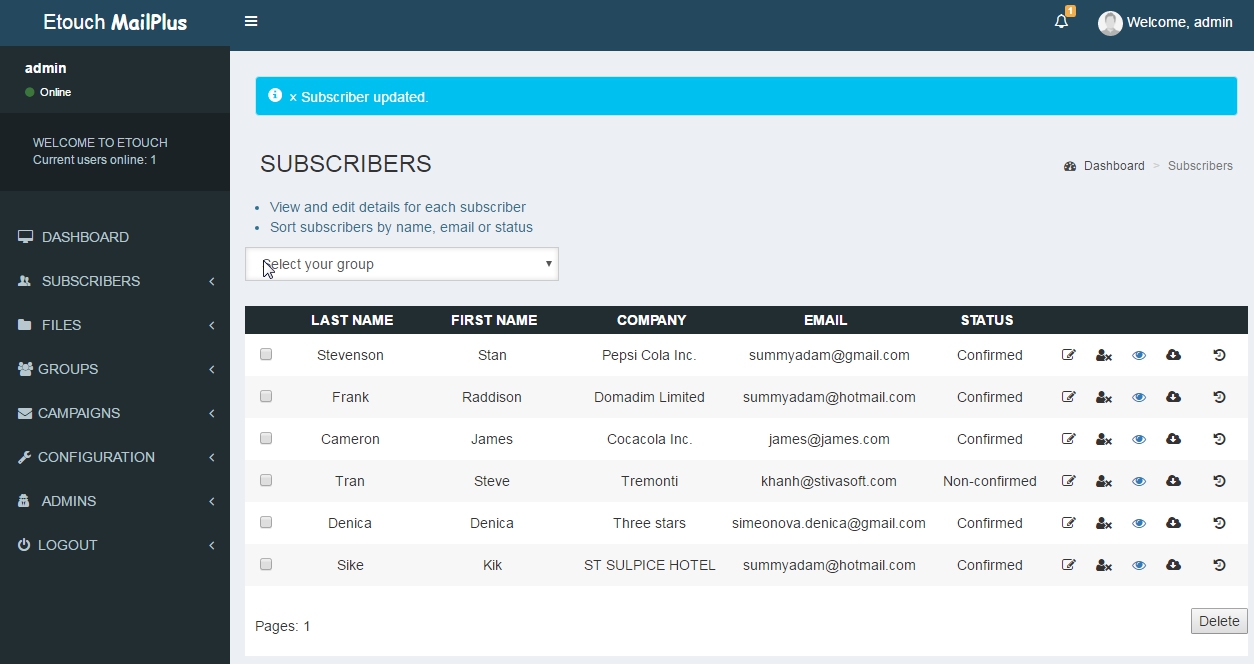Open Configuration sidebar menu item

(x=115, y=457)
